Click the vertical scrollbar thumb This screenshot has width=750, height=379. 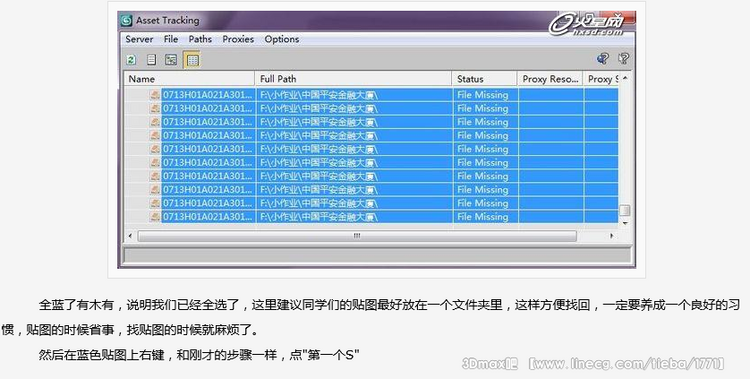pyautogui.click(x=625, y=211)
